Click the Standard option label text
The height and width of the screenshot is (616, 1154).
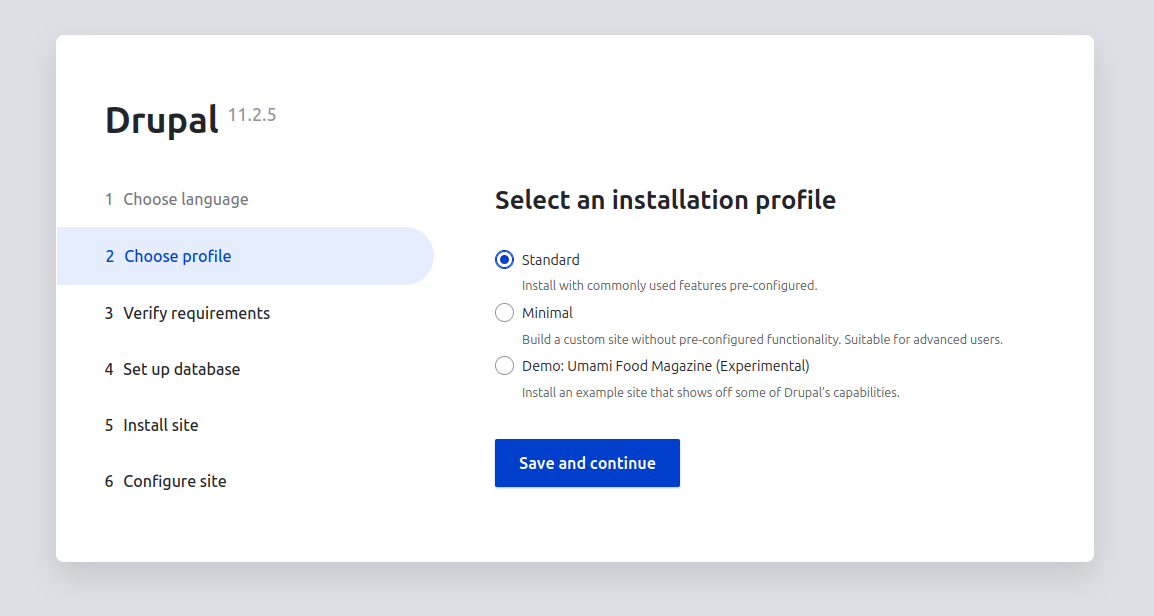550,260
